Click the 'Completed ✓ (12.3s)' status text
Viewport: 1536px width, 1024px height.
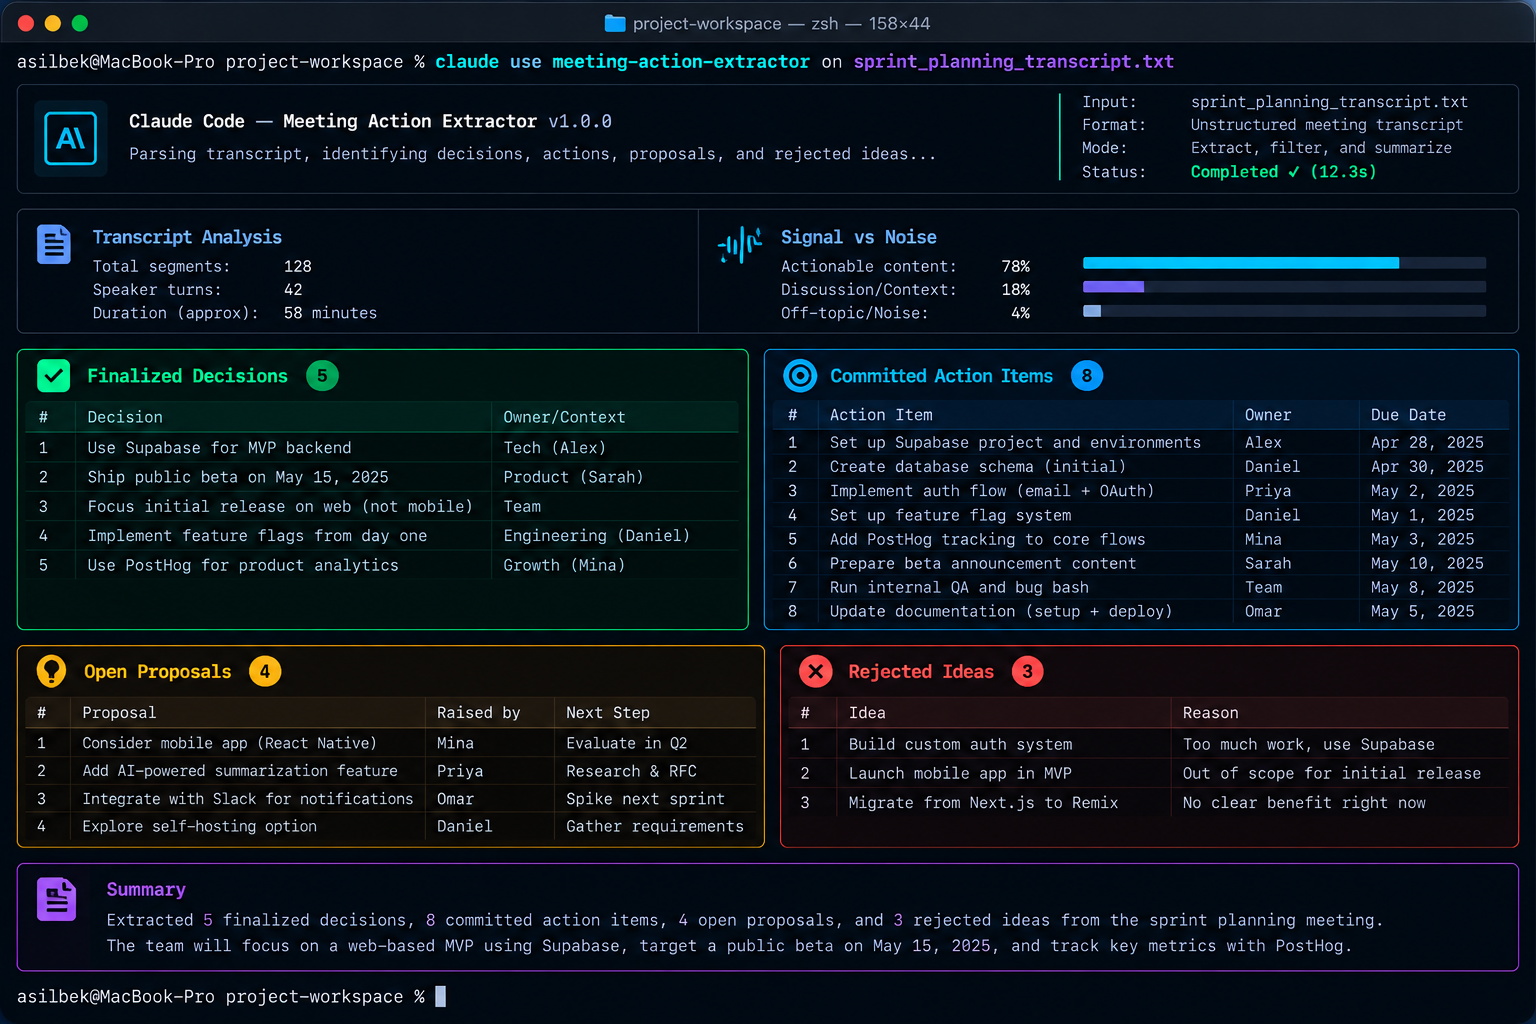(x=1283, y=172)
